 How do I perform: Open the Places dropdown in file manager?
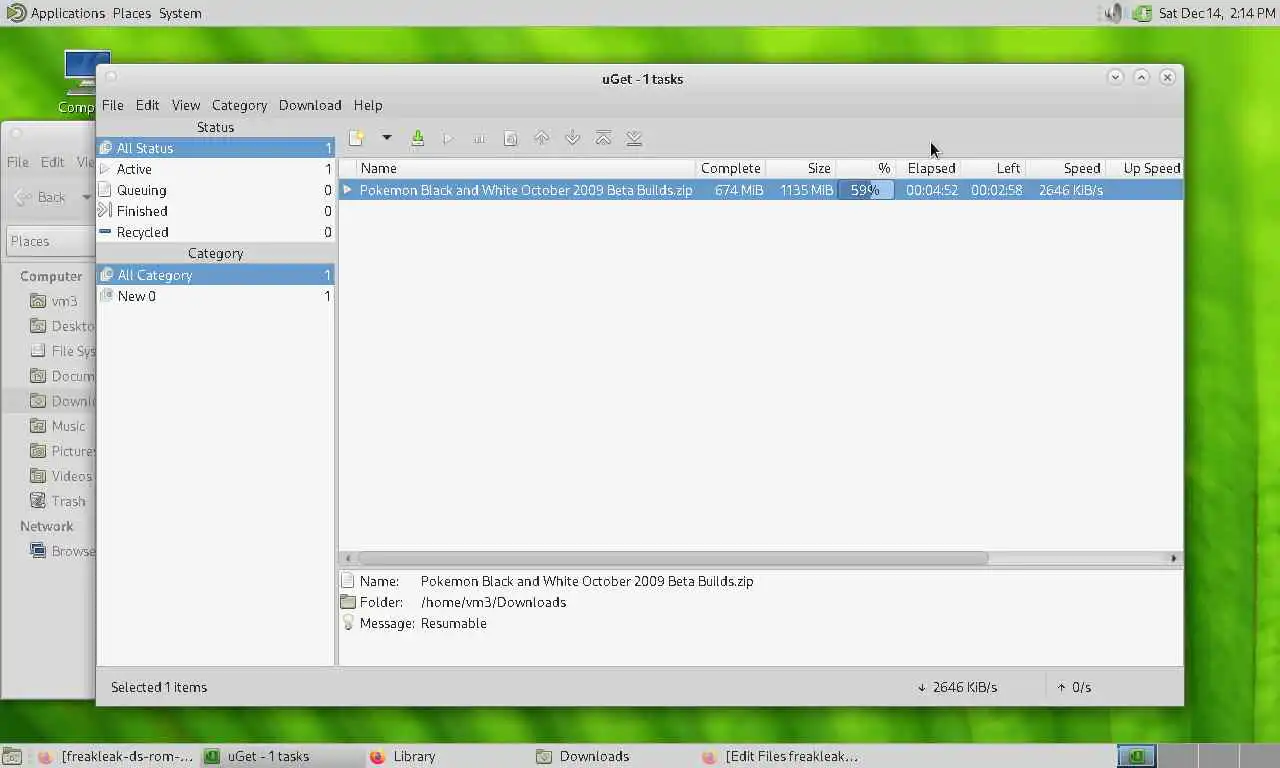[50, 241]
